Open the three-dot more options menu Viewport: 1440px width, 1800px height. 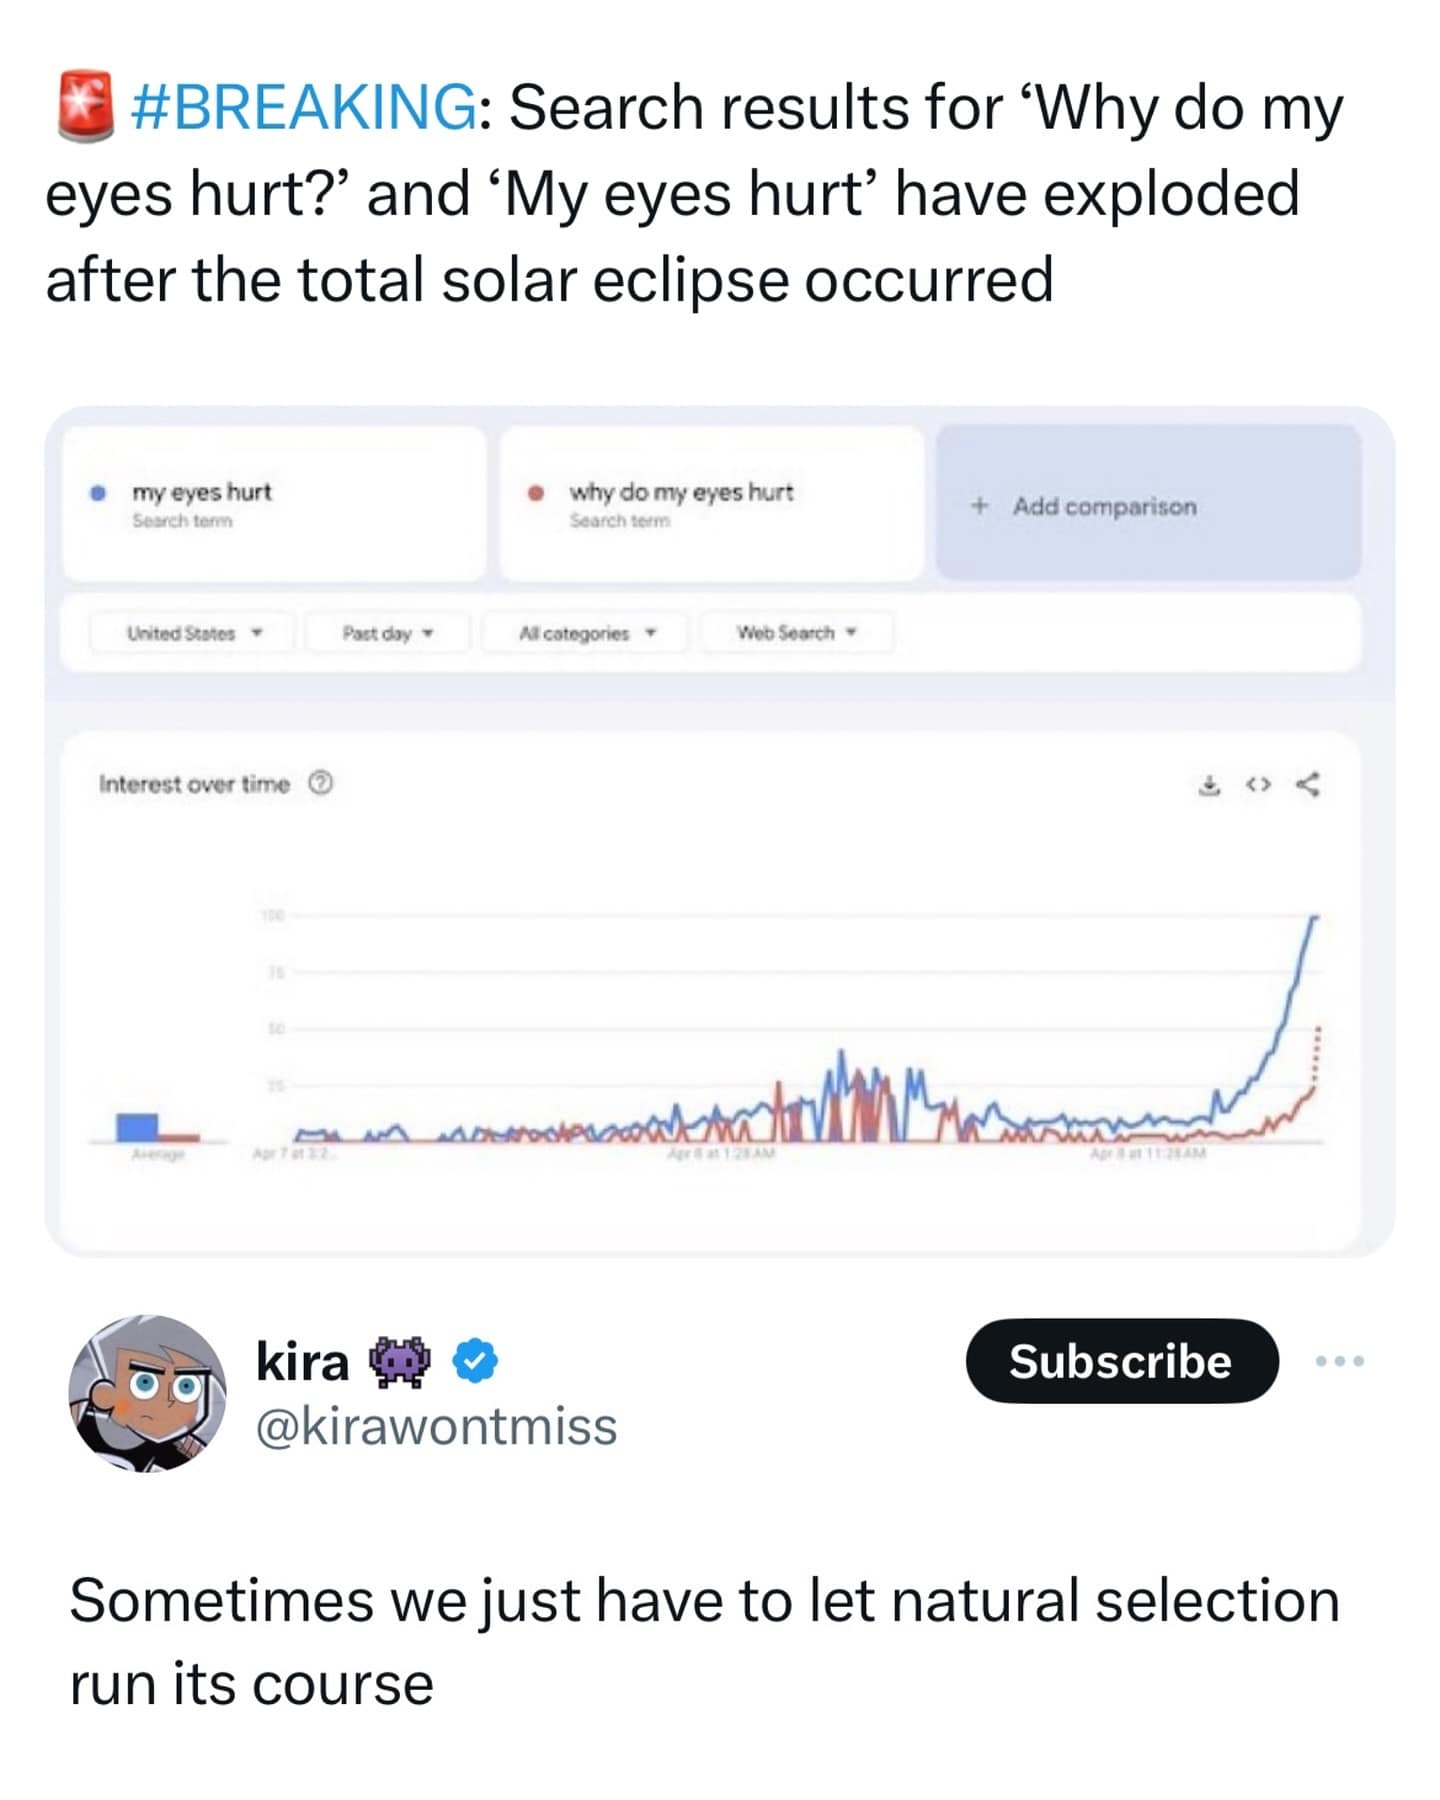(x=1339, y=1361)
